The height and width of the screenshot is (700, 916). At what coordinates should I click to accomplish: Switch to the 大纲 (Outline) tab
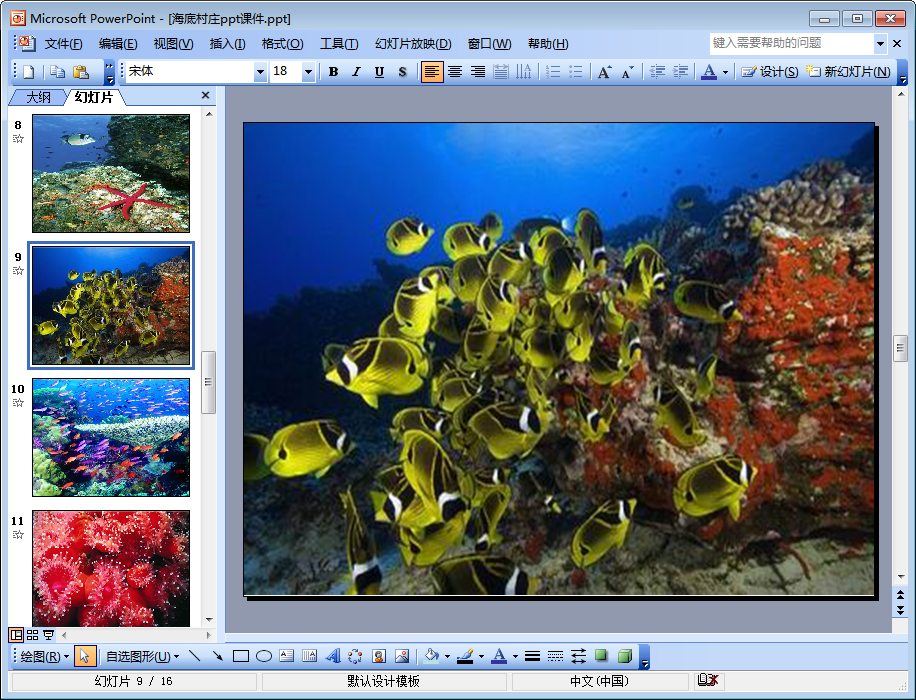point(38,97)
